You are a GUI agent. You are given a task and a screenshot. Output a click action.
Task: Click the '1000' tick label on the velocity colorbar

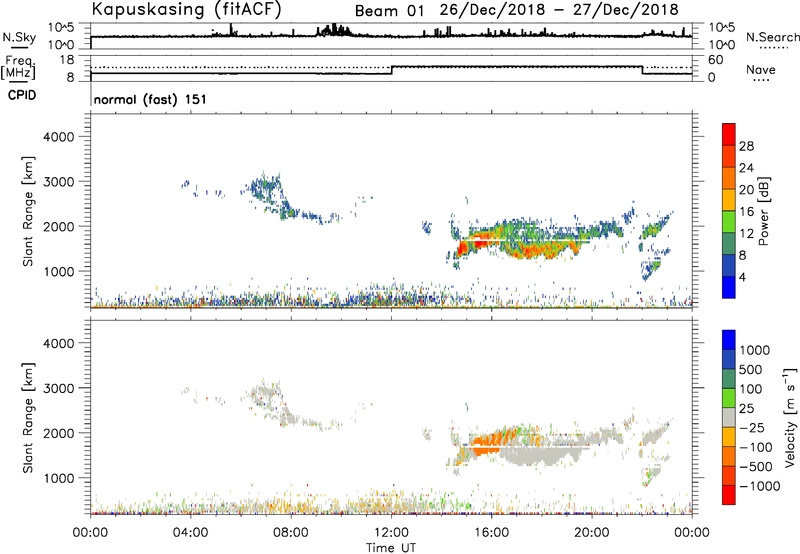(755, 350)
